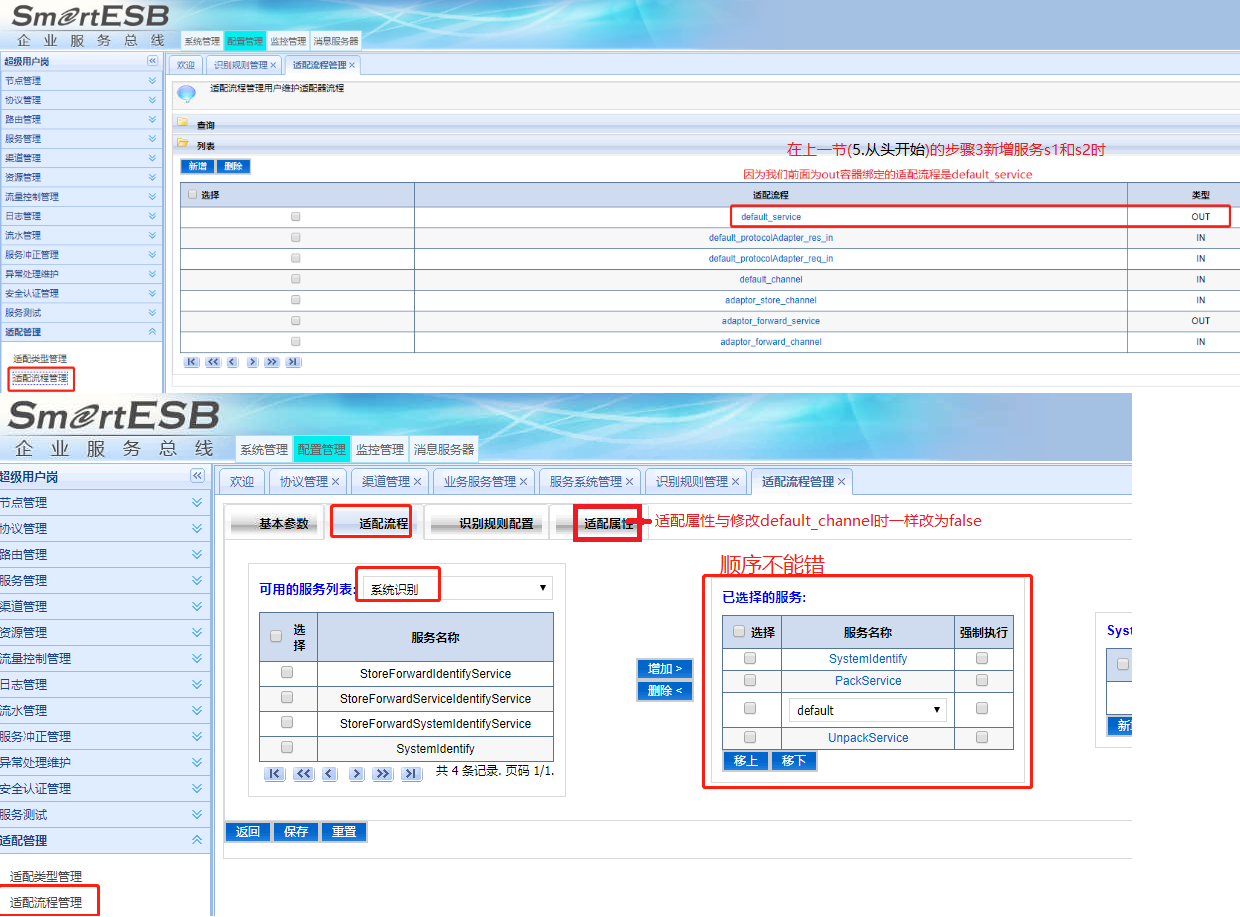Click the lightbulb info icon near 适配流程管理用户维护
This screenshot has height=917, width=1240.
click(x=186, y=94)
